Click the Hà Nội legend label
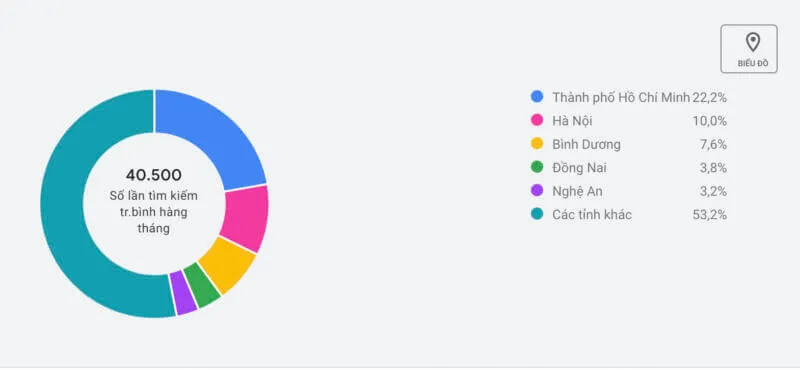 click(x=572, y=121)
